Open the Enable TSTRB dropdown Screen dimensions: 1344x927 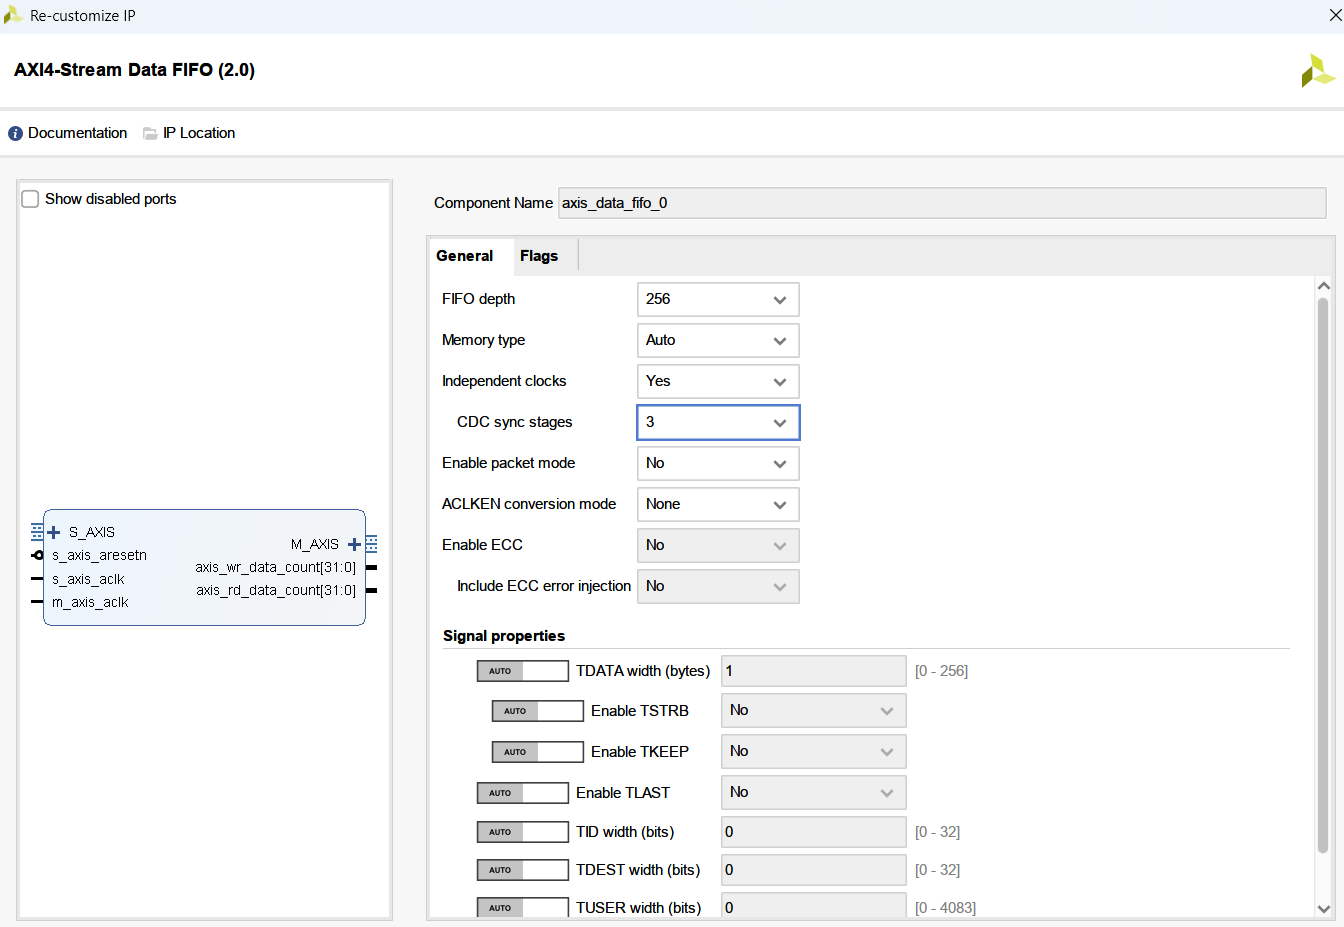(813, 710)
